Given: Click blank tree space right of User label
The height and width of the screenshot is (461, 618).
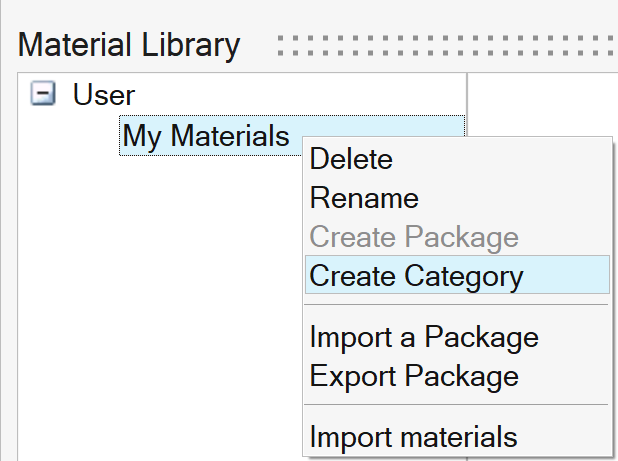Looking at the screenshot, I should coord(300,96).
